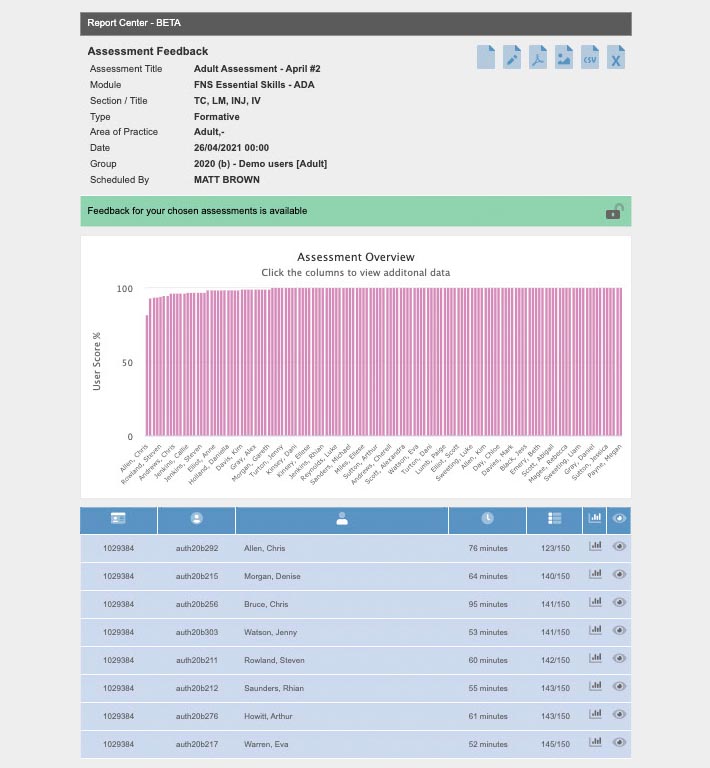
Task: Open chart for Allen, Chris row
Action: [x=595, y=546]
